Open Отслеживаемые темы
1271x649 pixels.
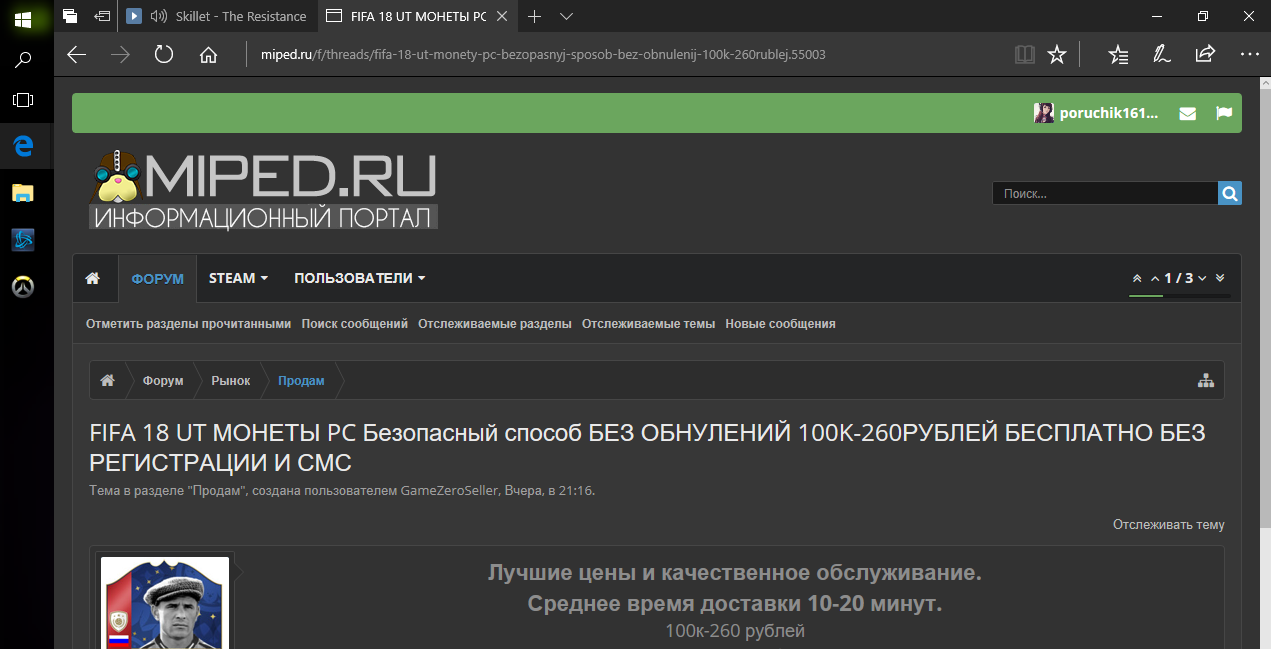[649, 324]
